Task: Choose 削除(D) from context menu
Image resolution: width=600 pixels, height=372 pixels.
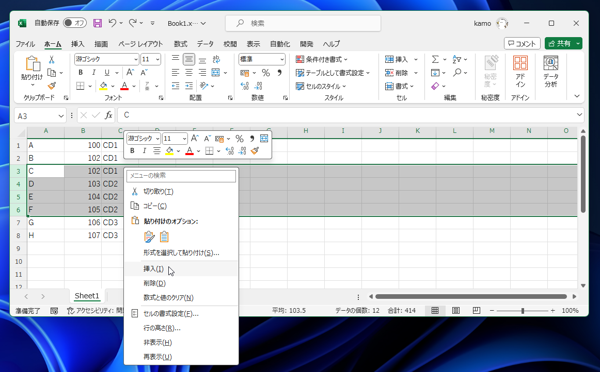Action: [x=181, y=283]
